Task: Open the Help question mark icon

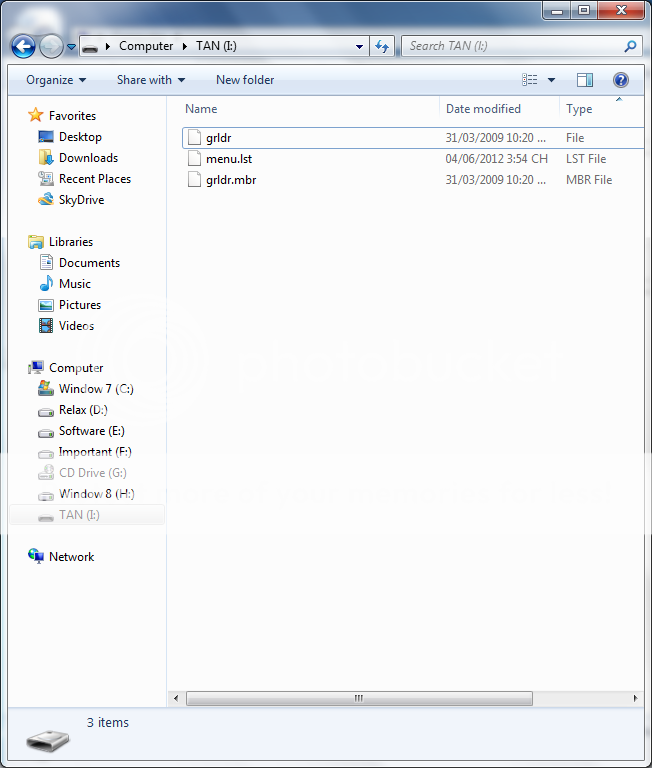Action: point(620,80)
